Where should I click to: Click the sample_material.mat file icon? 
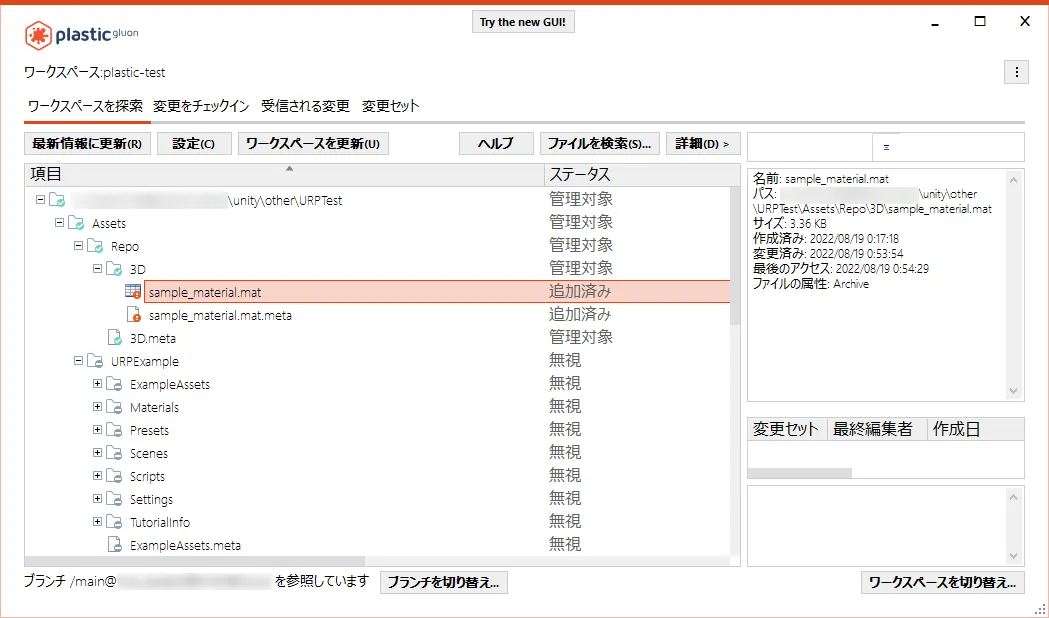click(132, 292)
